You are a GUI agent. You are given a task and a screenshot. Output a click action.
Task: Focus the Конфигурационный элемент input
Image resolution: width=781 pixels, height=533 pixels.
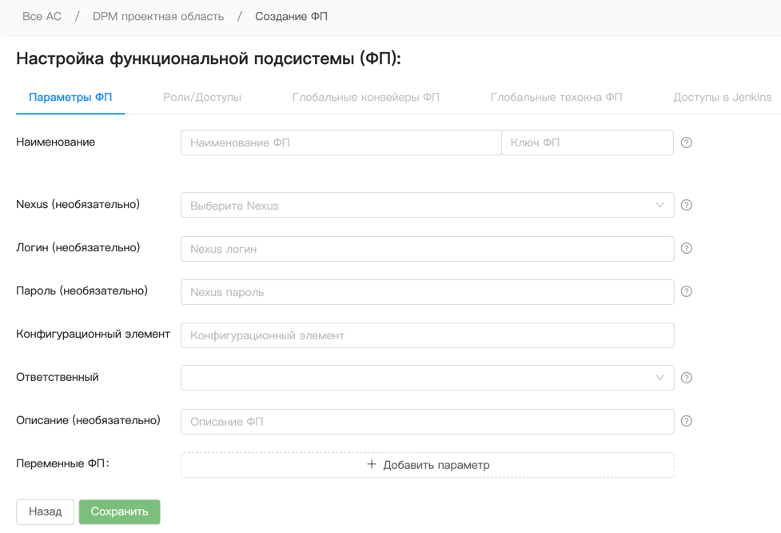click(x=427, y=335)
